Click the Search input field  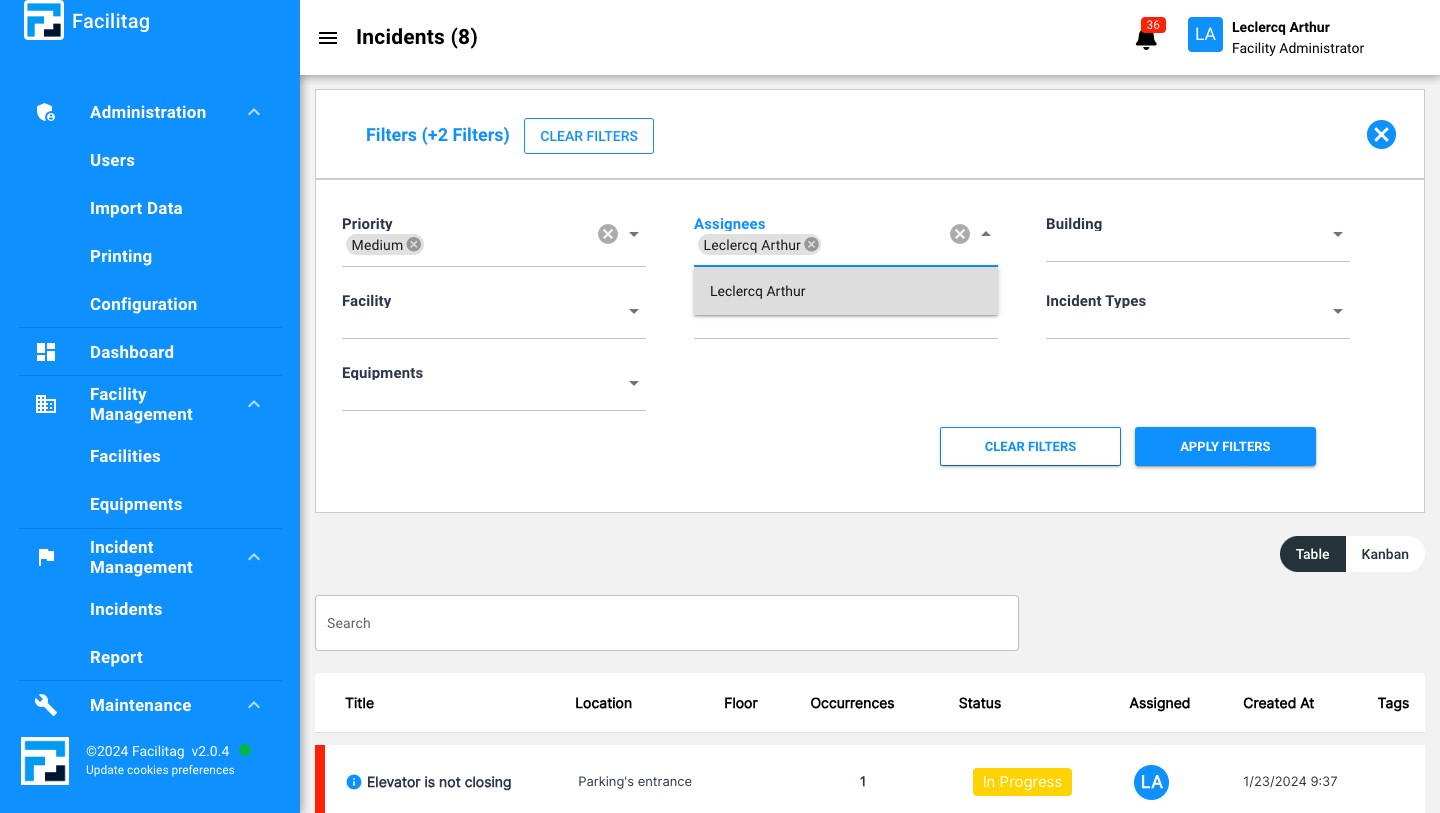(x=666, y=622)
